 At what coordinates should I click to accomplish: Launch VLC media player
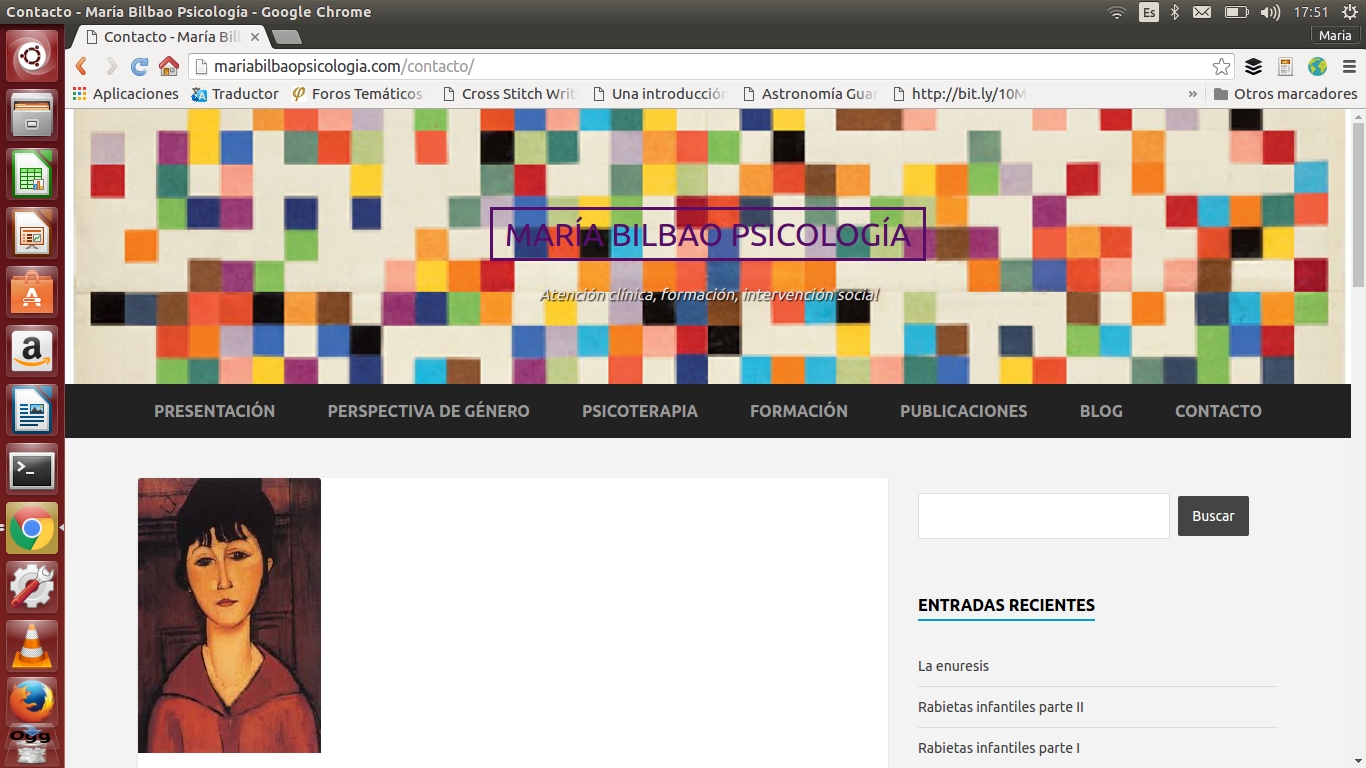point(32,646)
